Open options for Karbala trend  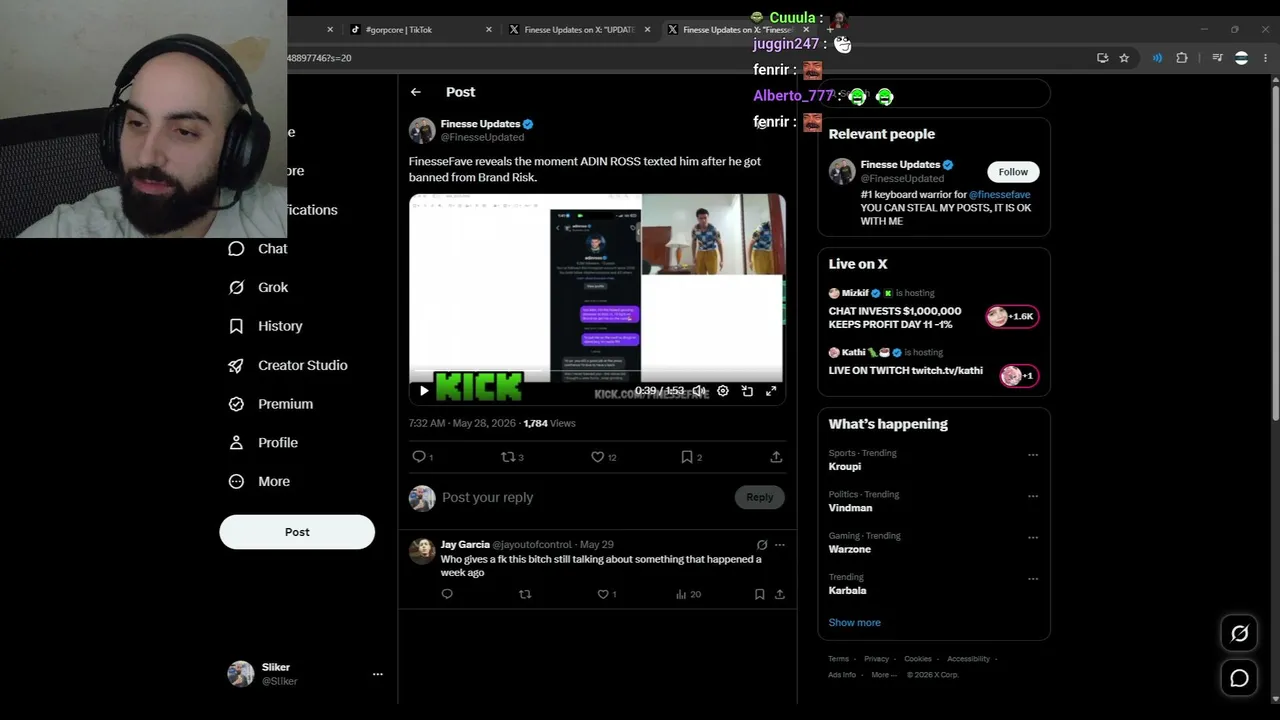[1033, 578]
